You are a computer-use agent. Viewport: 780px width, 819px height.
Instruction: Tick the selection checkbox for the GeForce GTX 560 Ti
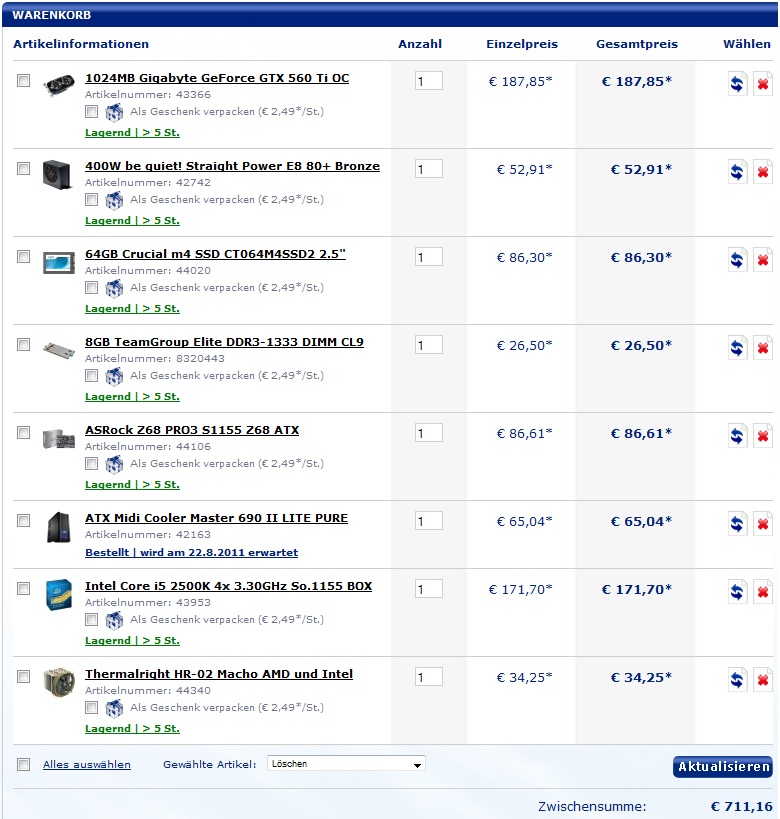24,80
